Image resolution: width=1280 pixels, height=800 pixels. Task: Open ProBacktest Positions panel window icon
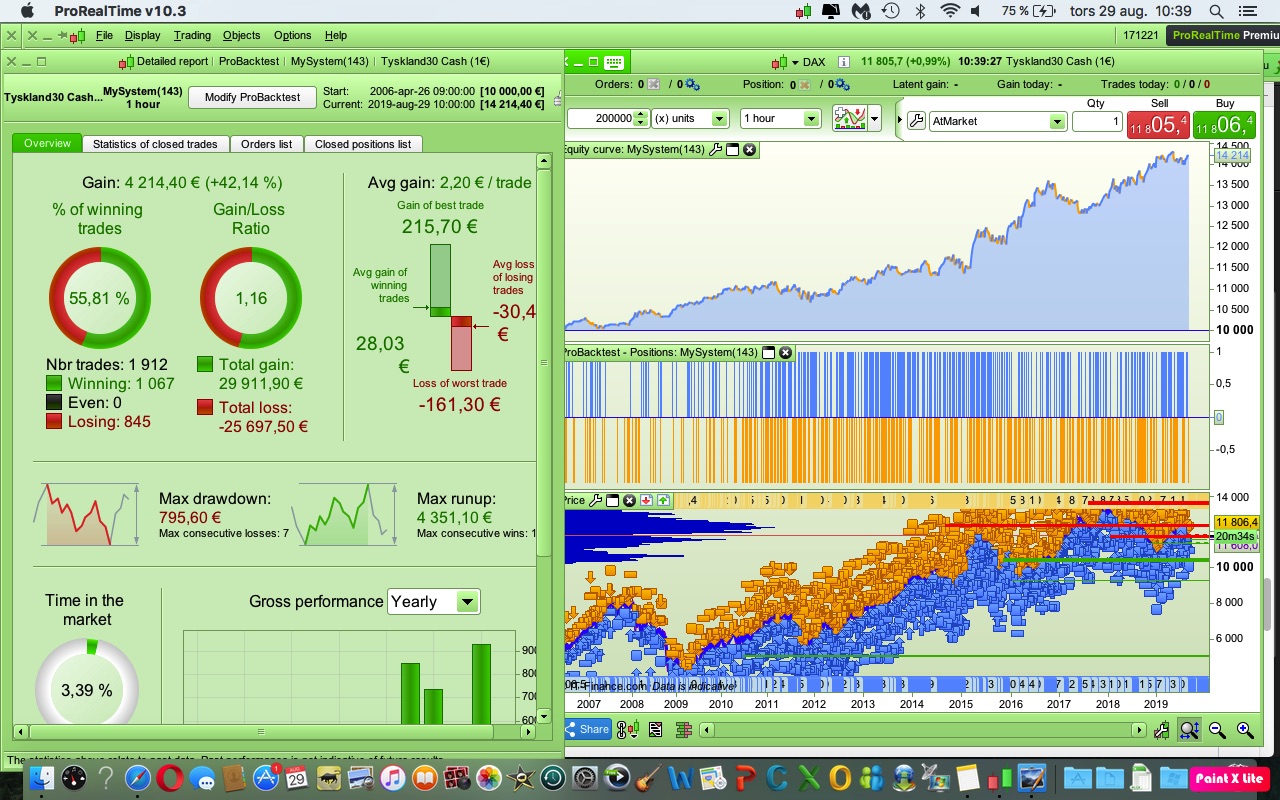click(x=769, y=353)
